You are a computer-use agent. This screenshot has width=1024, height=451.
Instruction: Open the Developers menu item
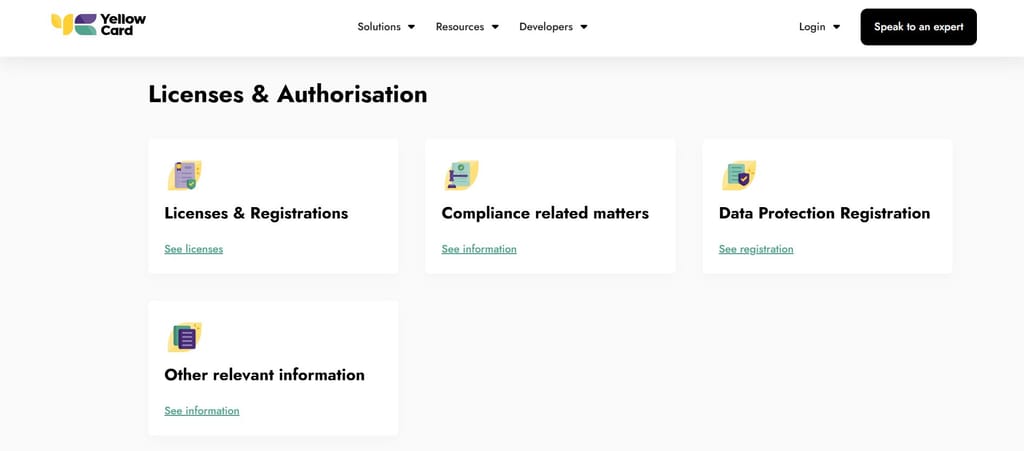coord(546,27)
